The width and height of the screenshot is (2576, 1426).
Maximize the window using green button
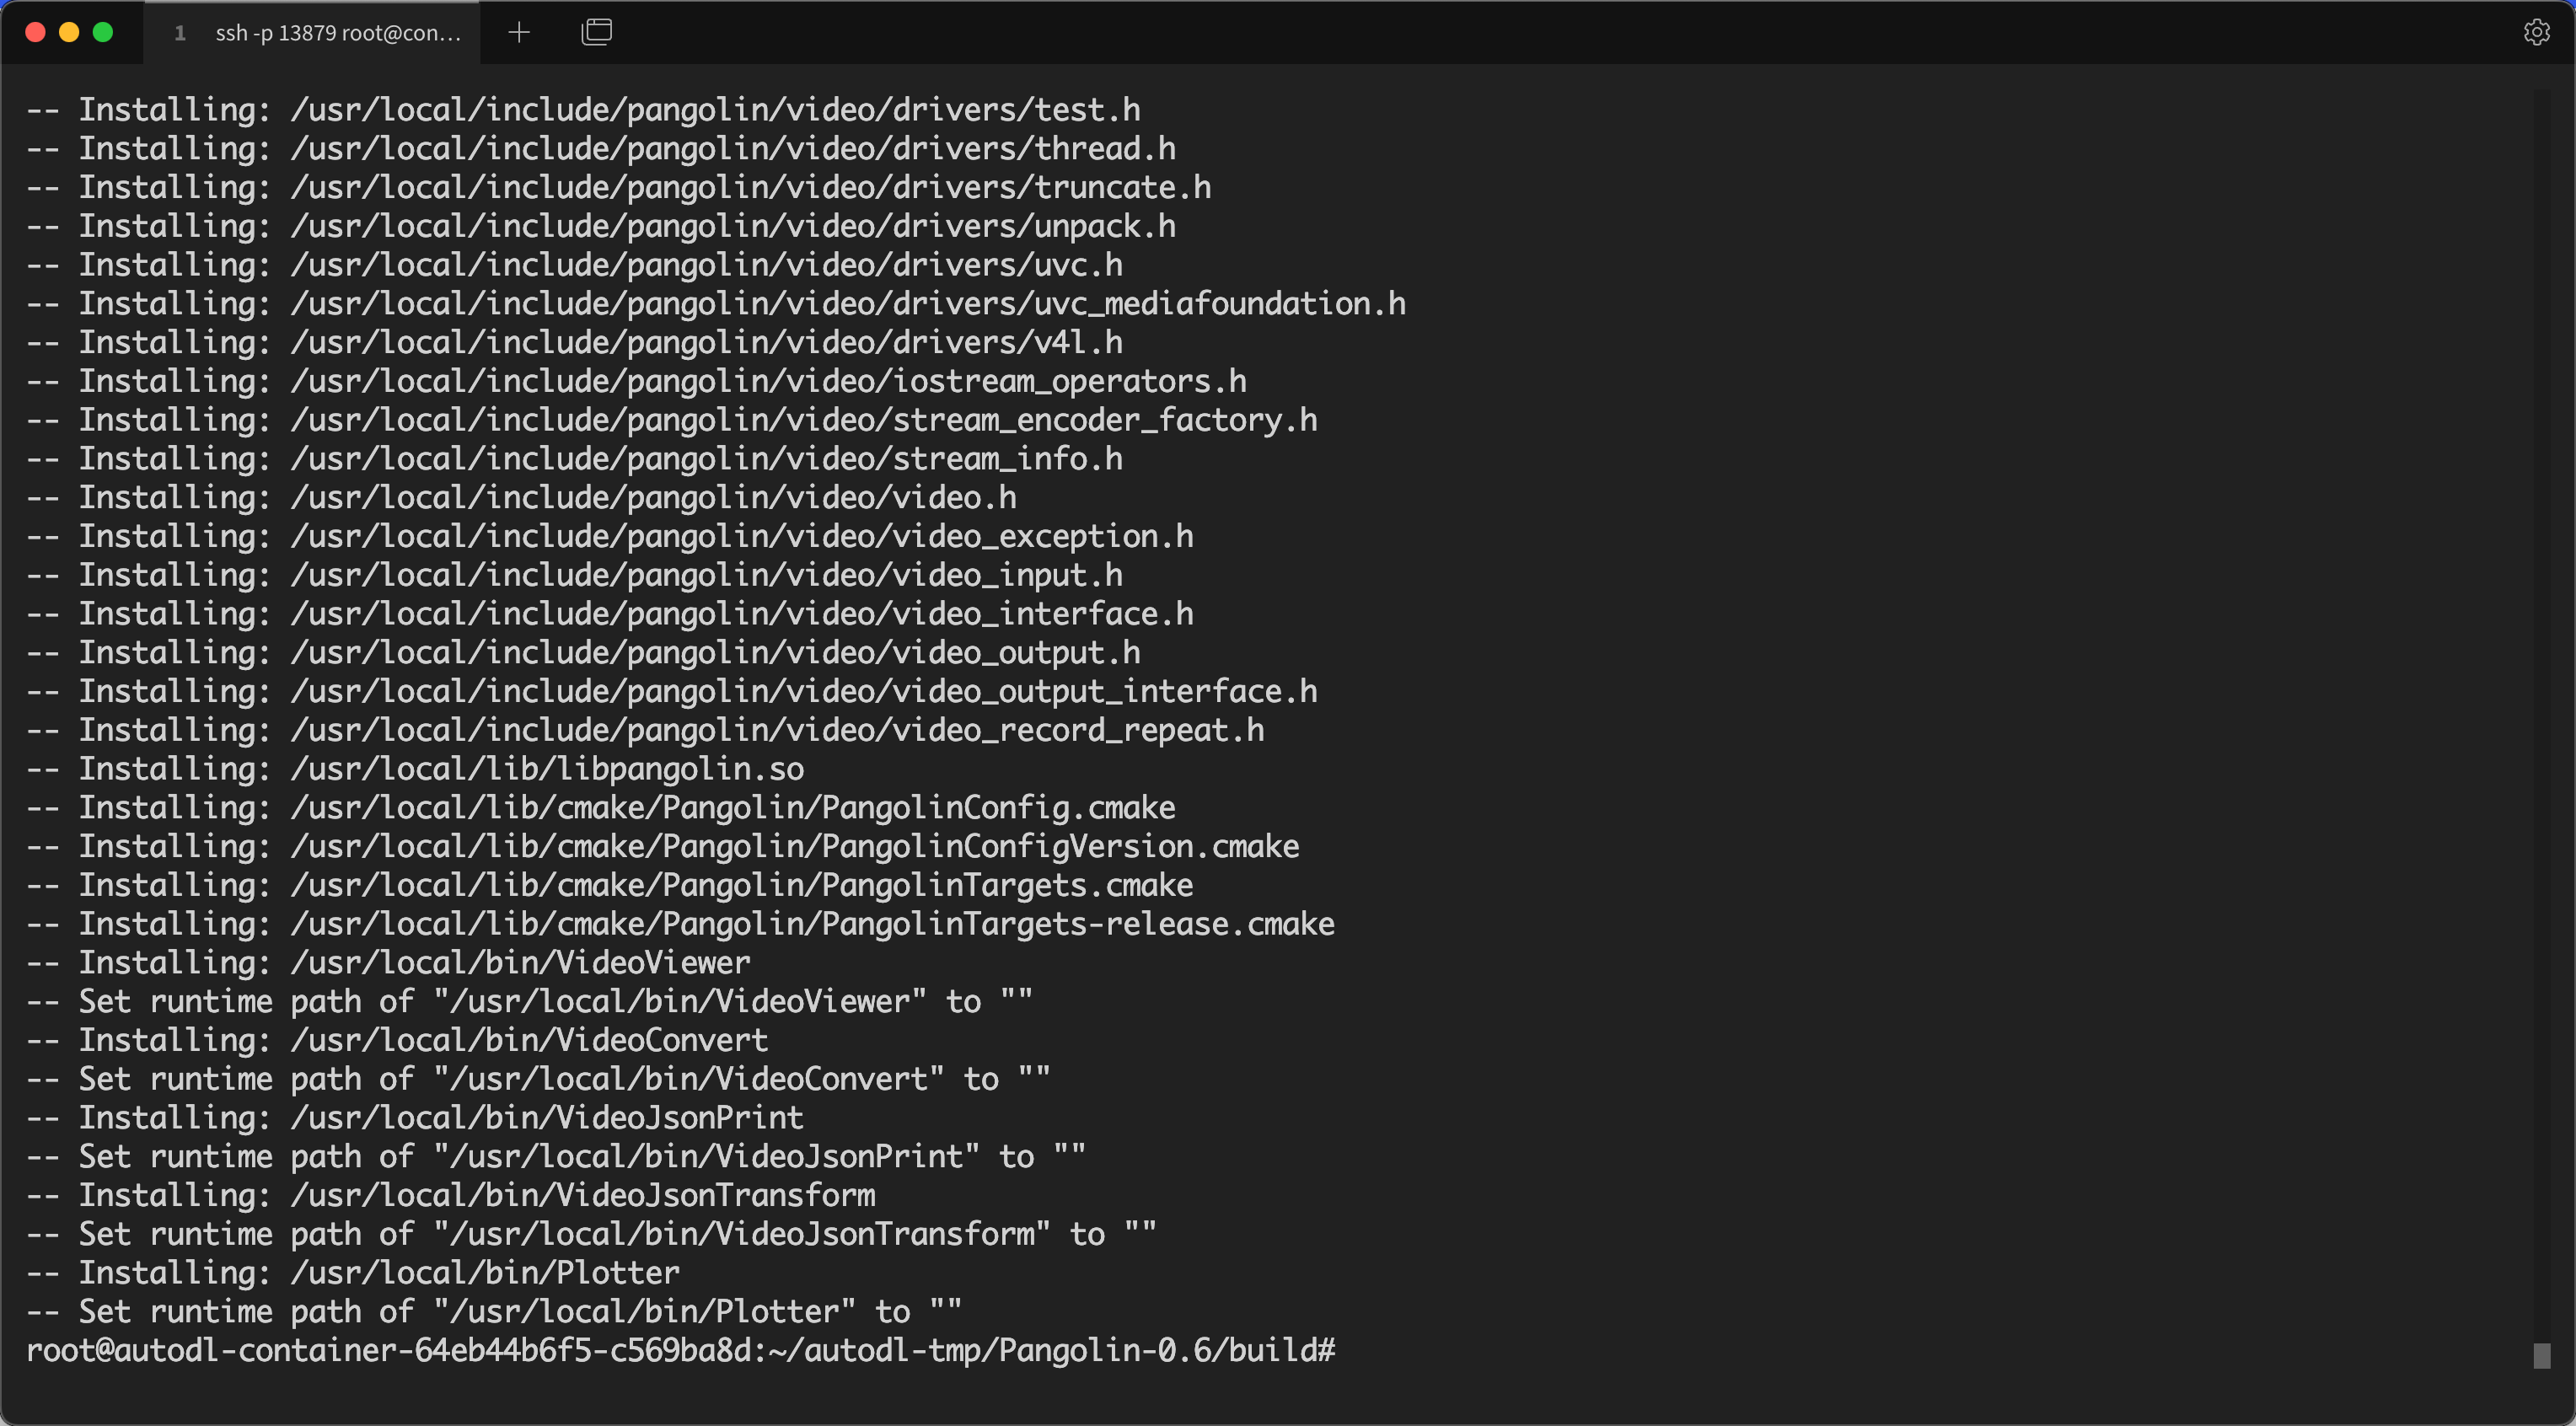point(103,32)
